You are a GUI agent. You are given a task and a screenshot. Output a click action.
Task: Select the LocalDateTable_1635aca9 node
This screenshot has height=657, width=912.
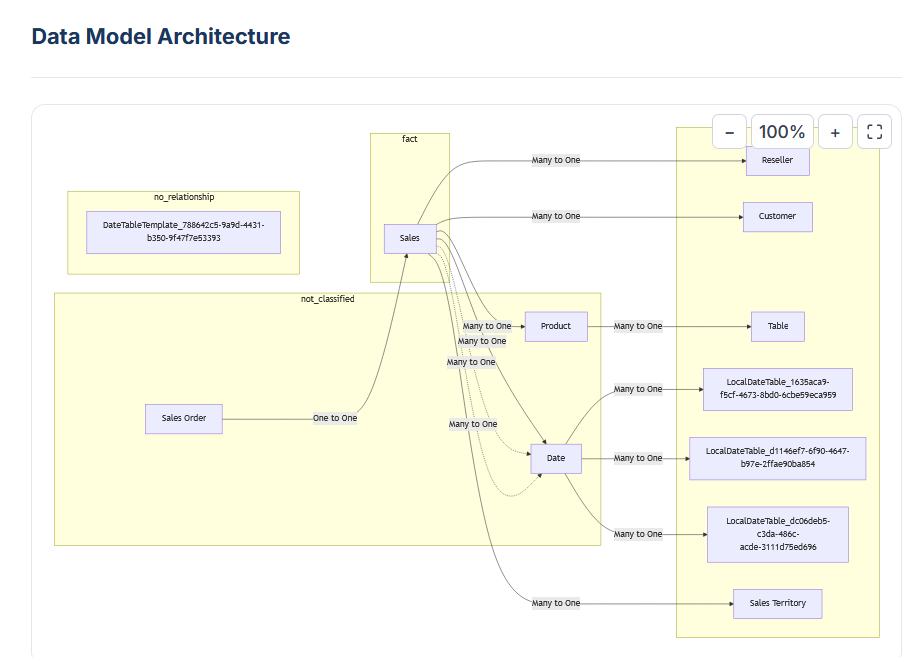777,389
